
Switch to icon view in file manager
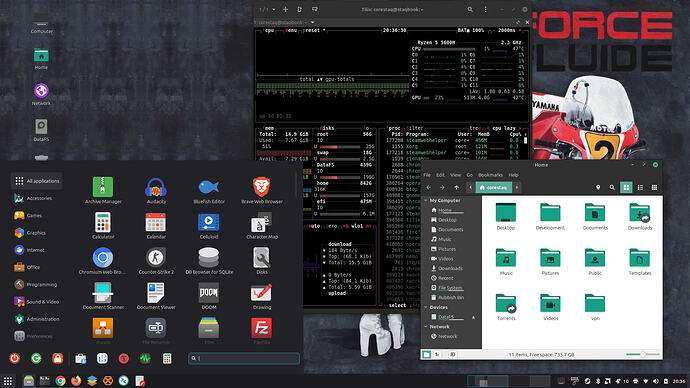coord(626,187)
